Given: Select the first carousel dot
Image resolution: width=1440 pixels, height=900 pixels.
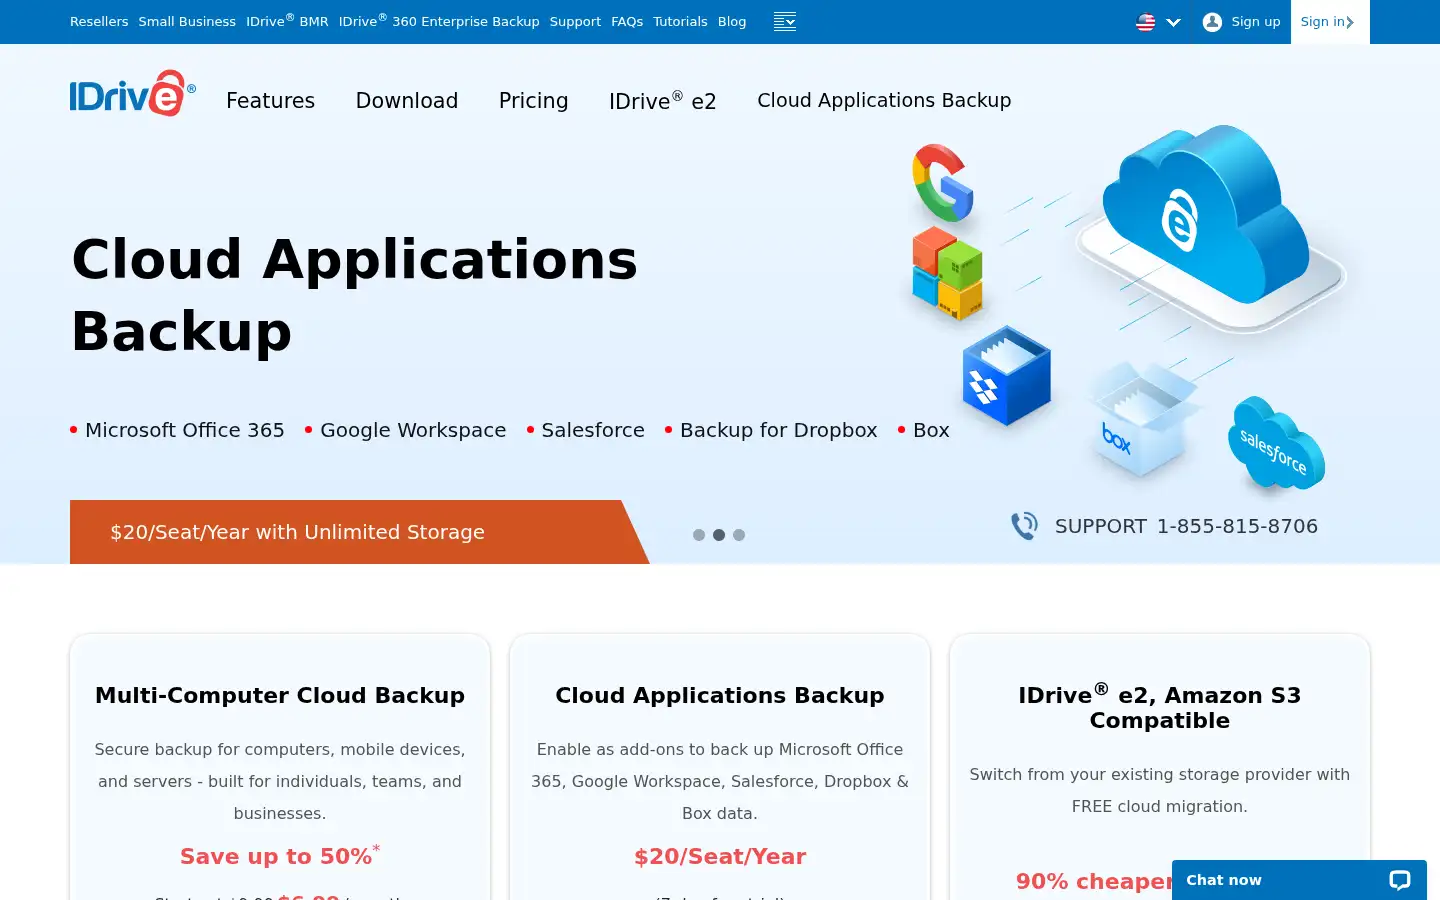Looking at the screenshot, I should pyautogui.click(x=699, y=535).
